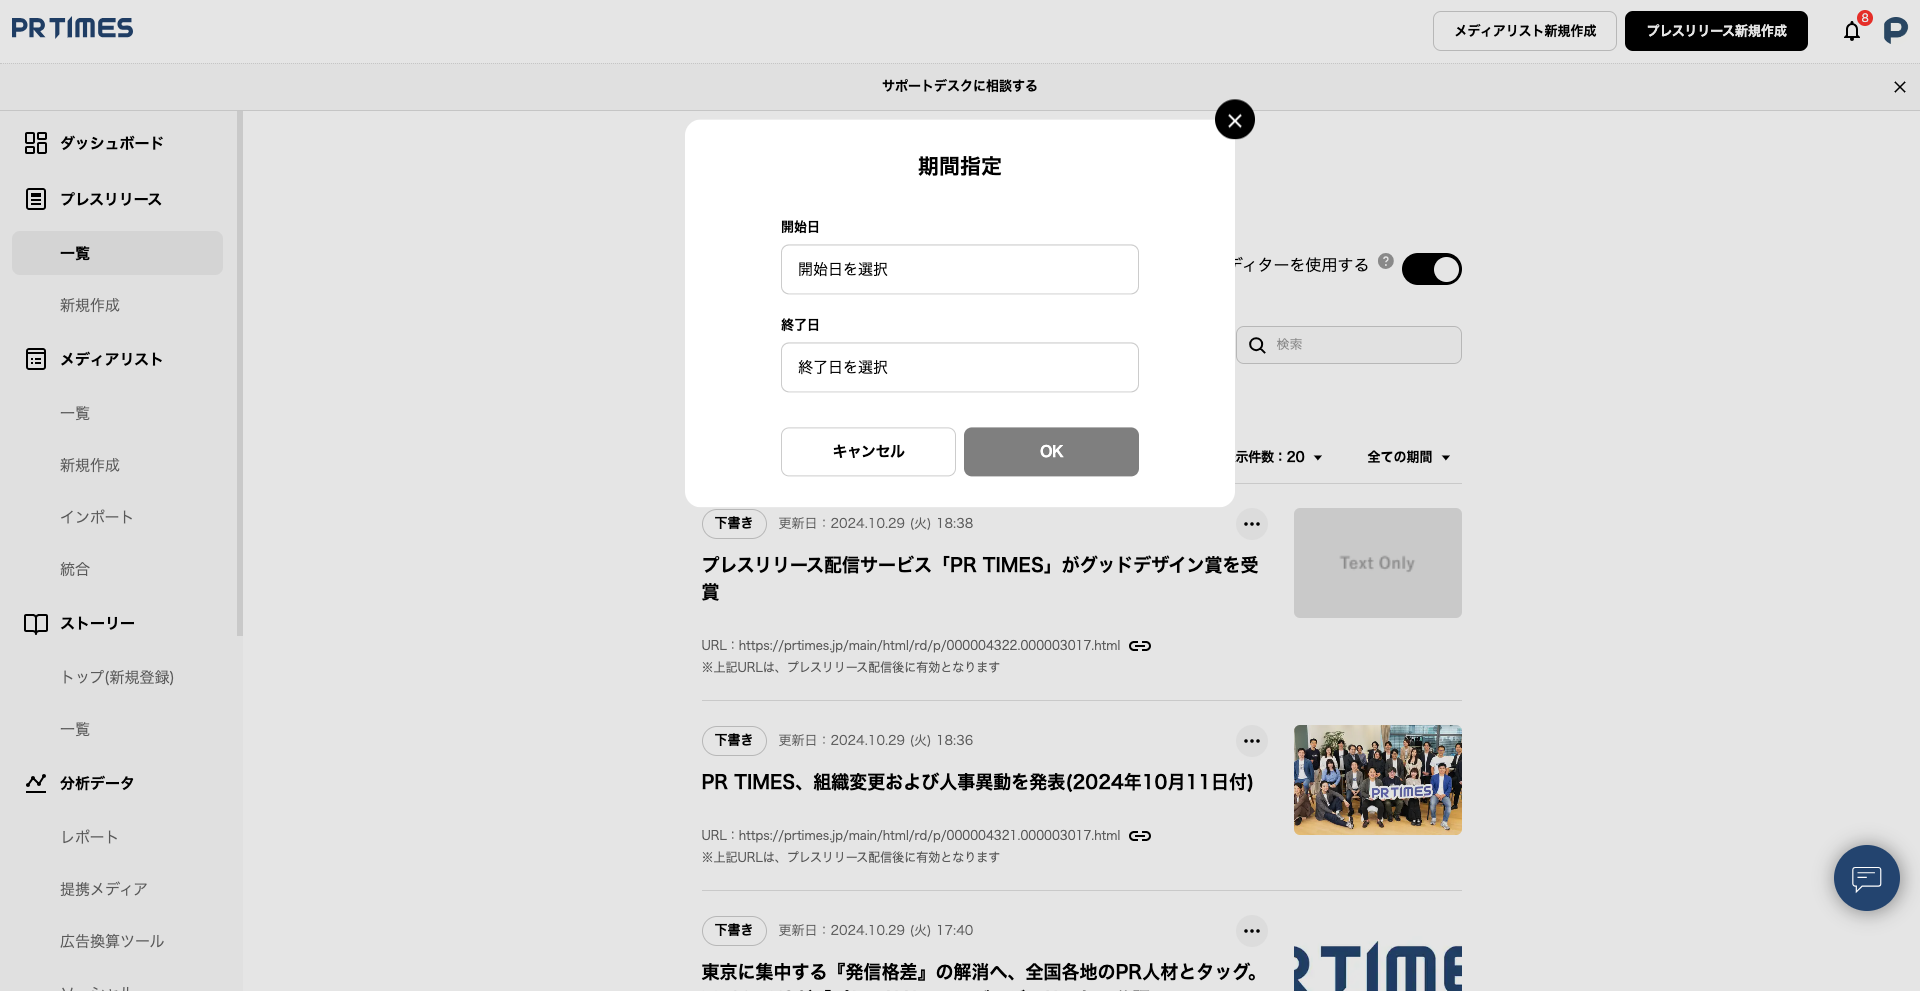Screen dimensions: 1920x991
Task: Close the 期間指定 dialog with the X button
Action: 1235,120
